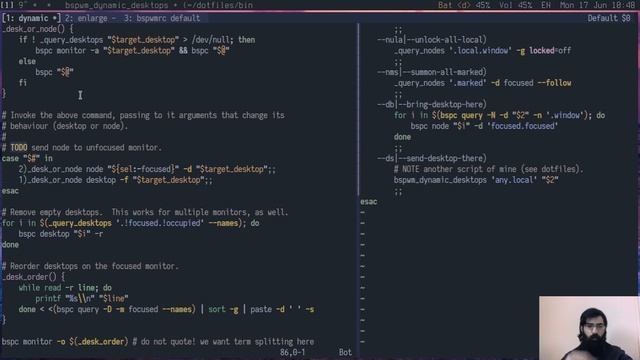Click the 'fi' keyword line
Image resolution: width=640 pixels, height=360 pixels.
22,83
